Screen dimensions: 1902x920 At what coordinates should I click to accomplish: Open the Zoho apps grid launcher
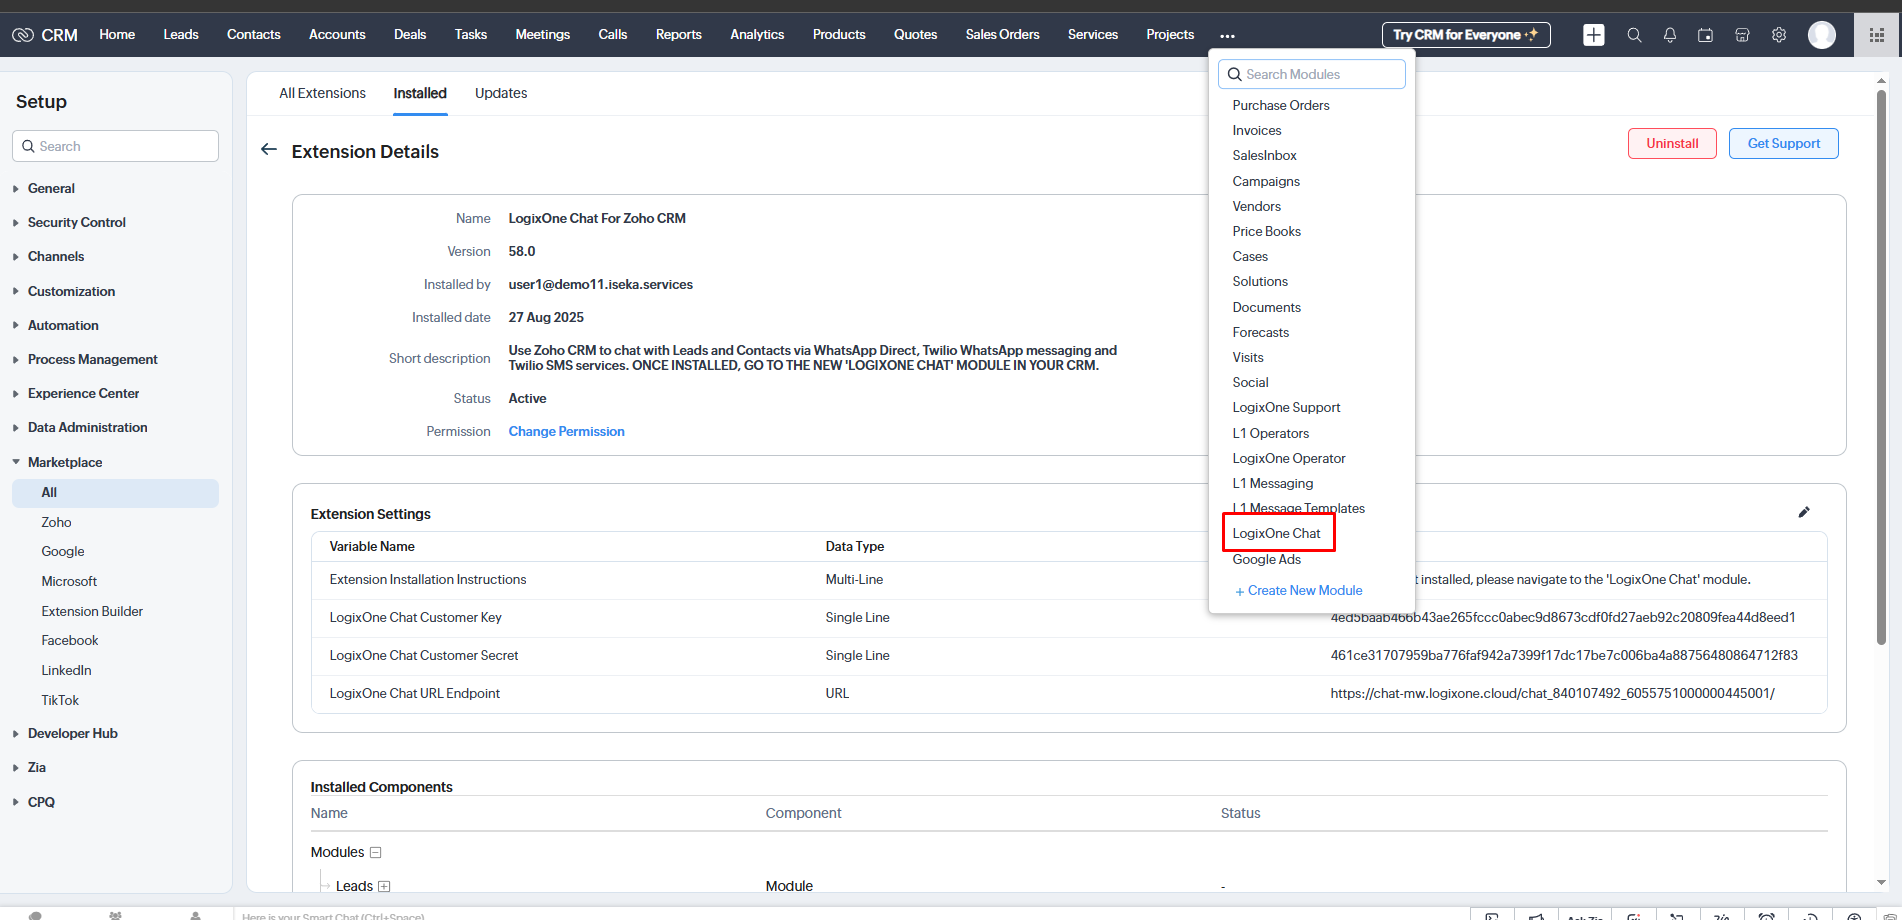1877,35
